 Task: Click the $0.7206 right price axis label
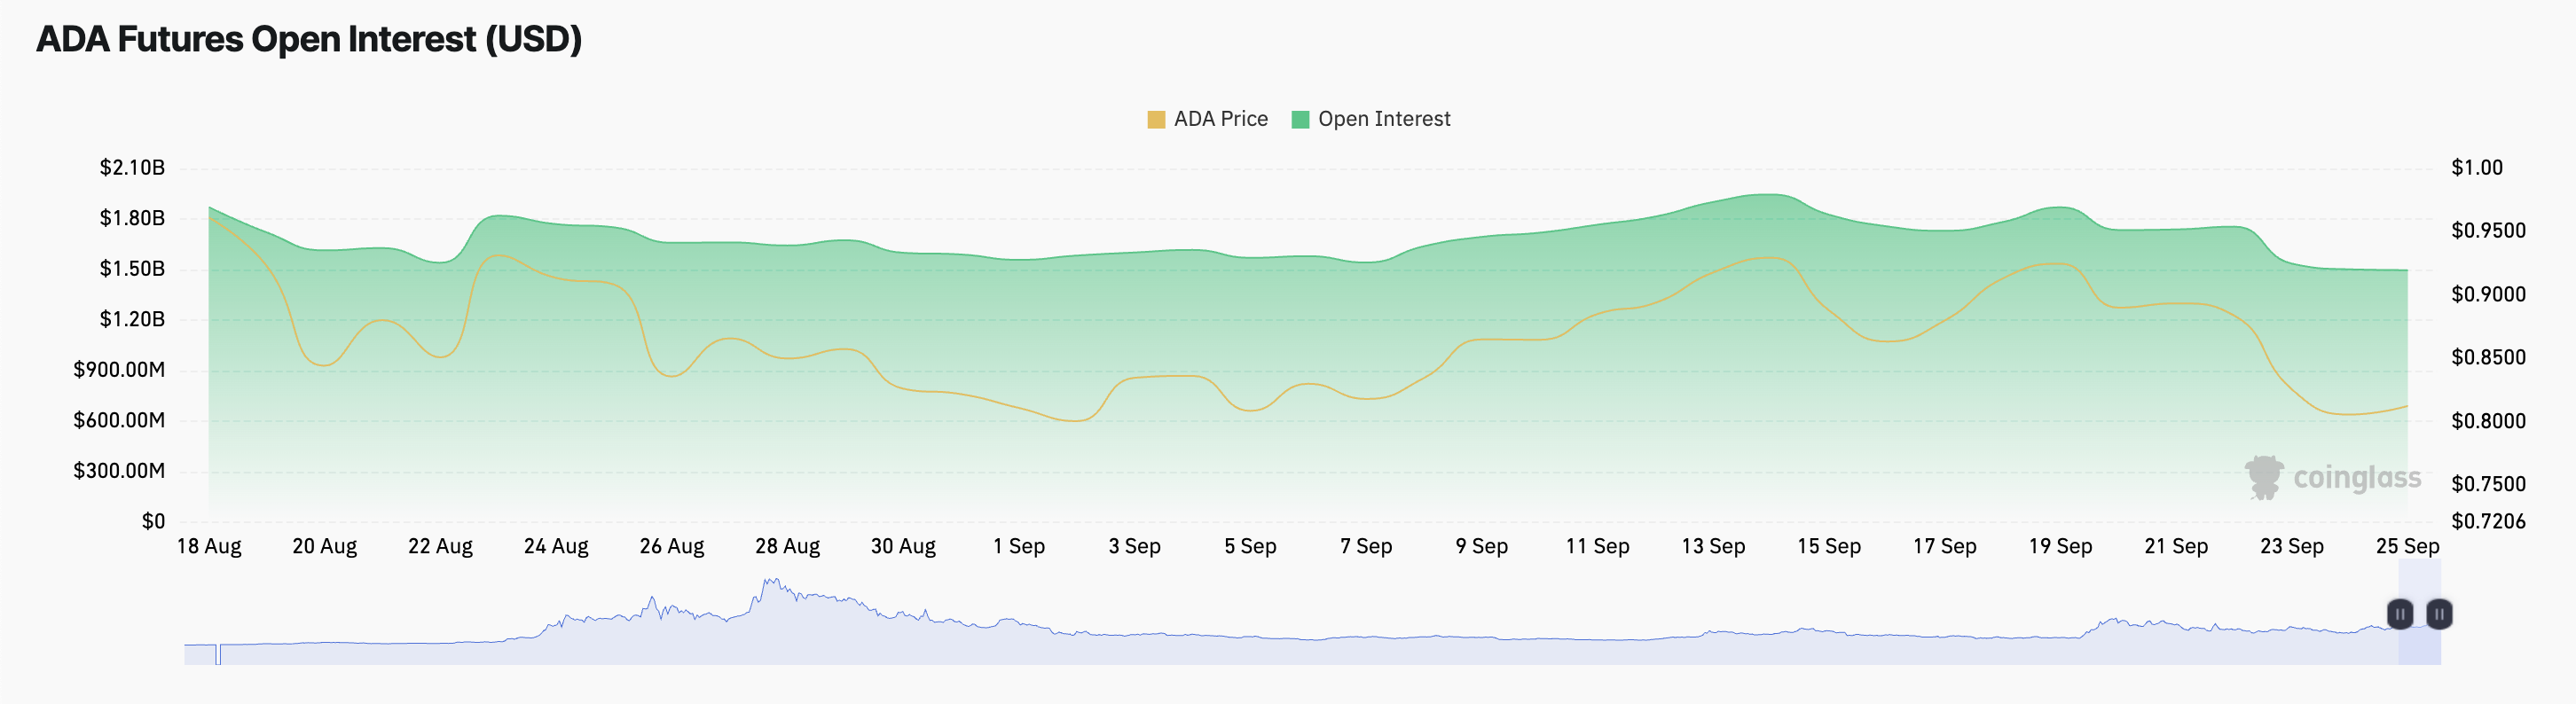(2488, 521)
